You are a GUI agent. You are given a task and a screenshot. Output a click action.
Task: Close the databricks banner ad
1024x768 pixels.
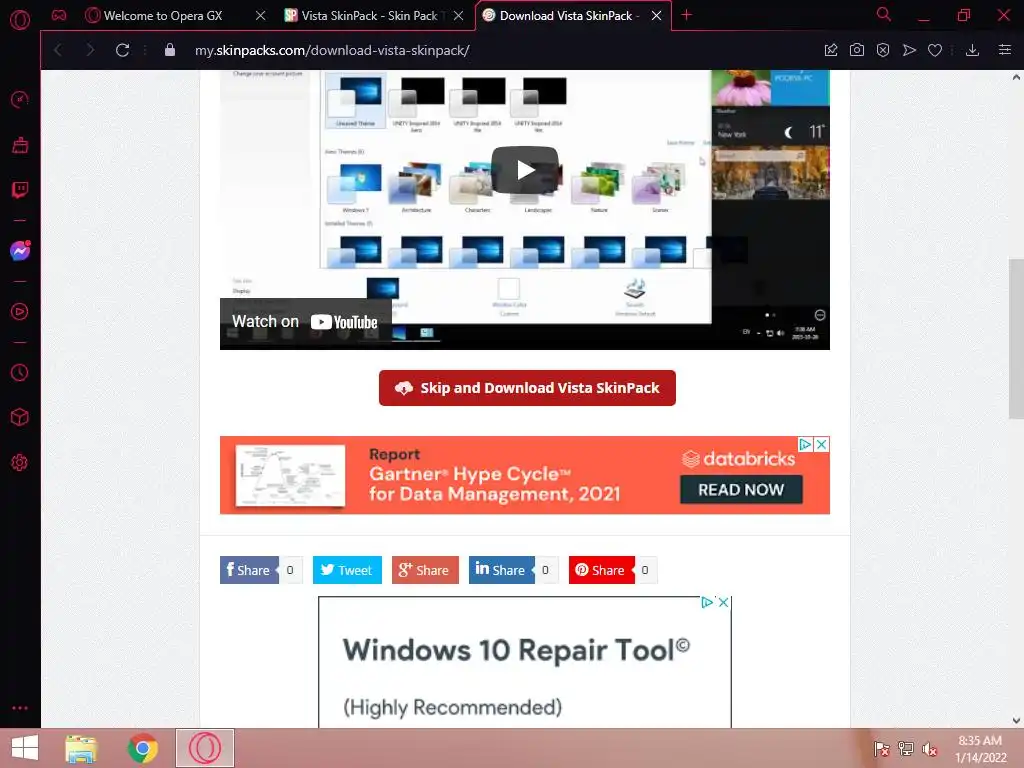click(822, 445)
